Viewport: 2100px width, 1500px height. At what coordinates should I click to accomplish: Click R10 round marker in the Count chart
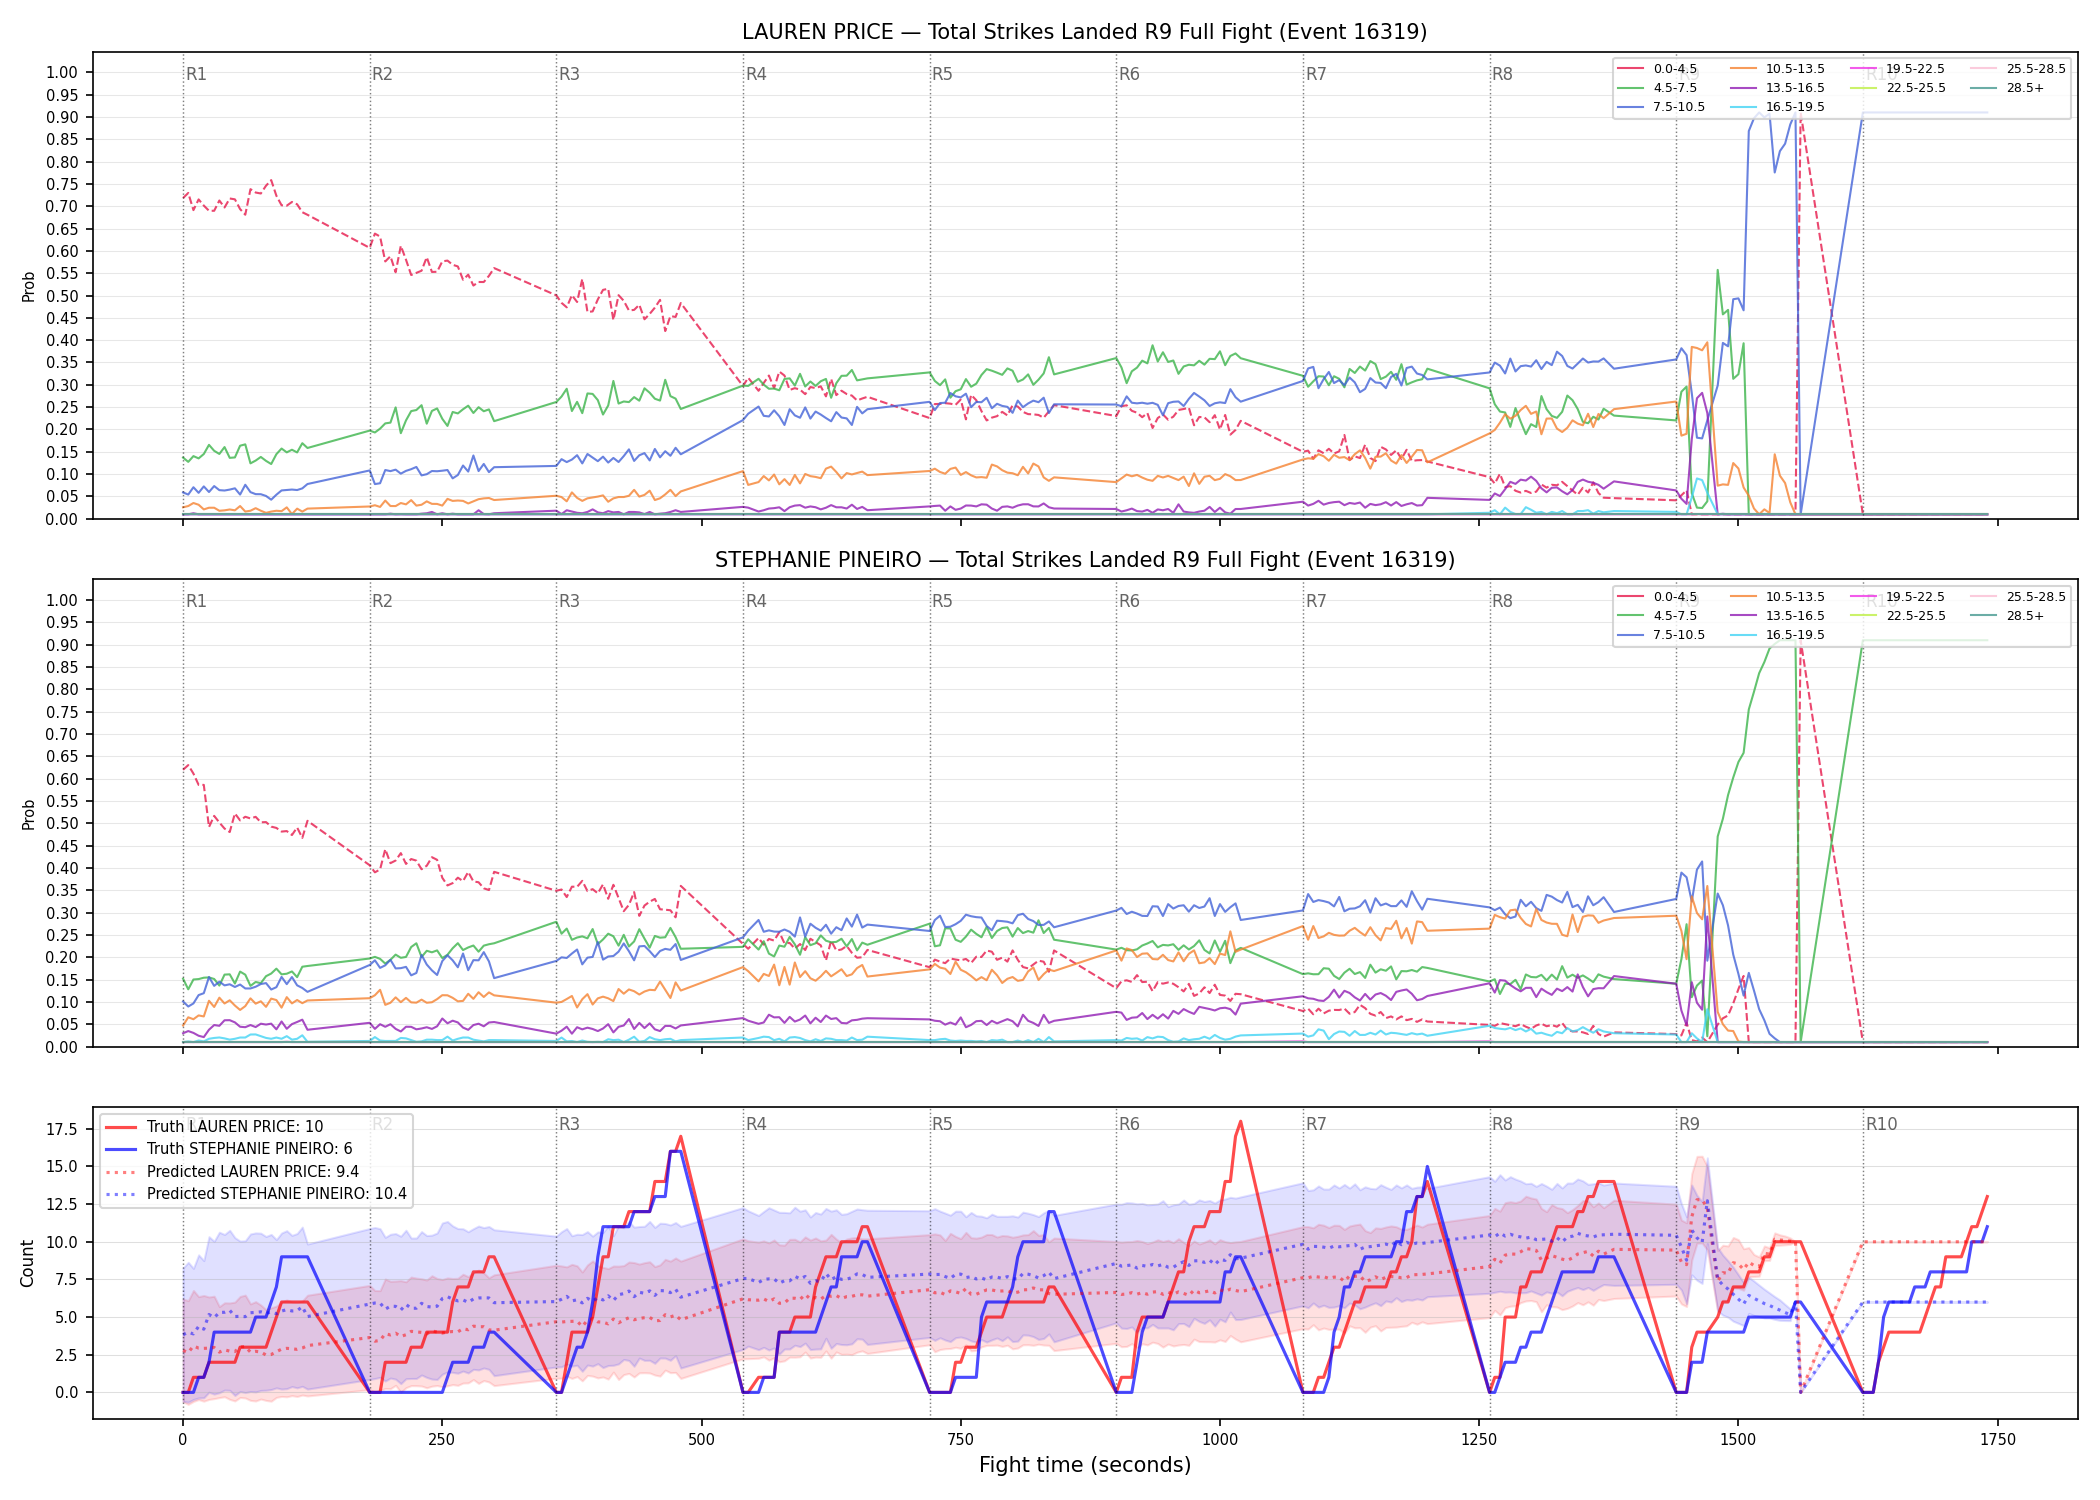1881,1124
